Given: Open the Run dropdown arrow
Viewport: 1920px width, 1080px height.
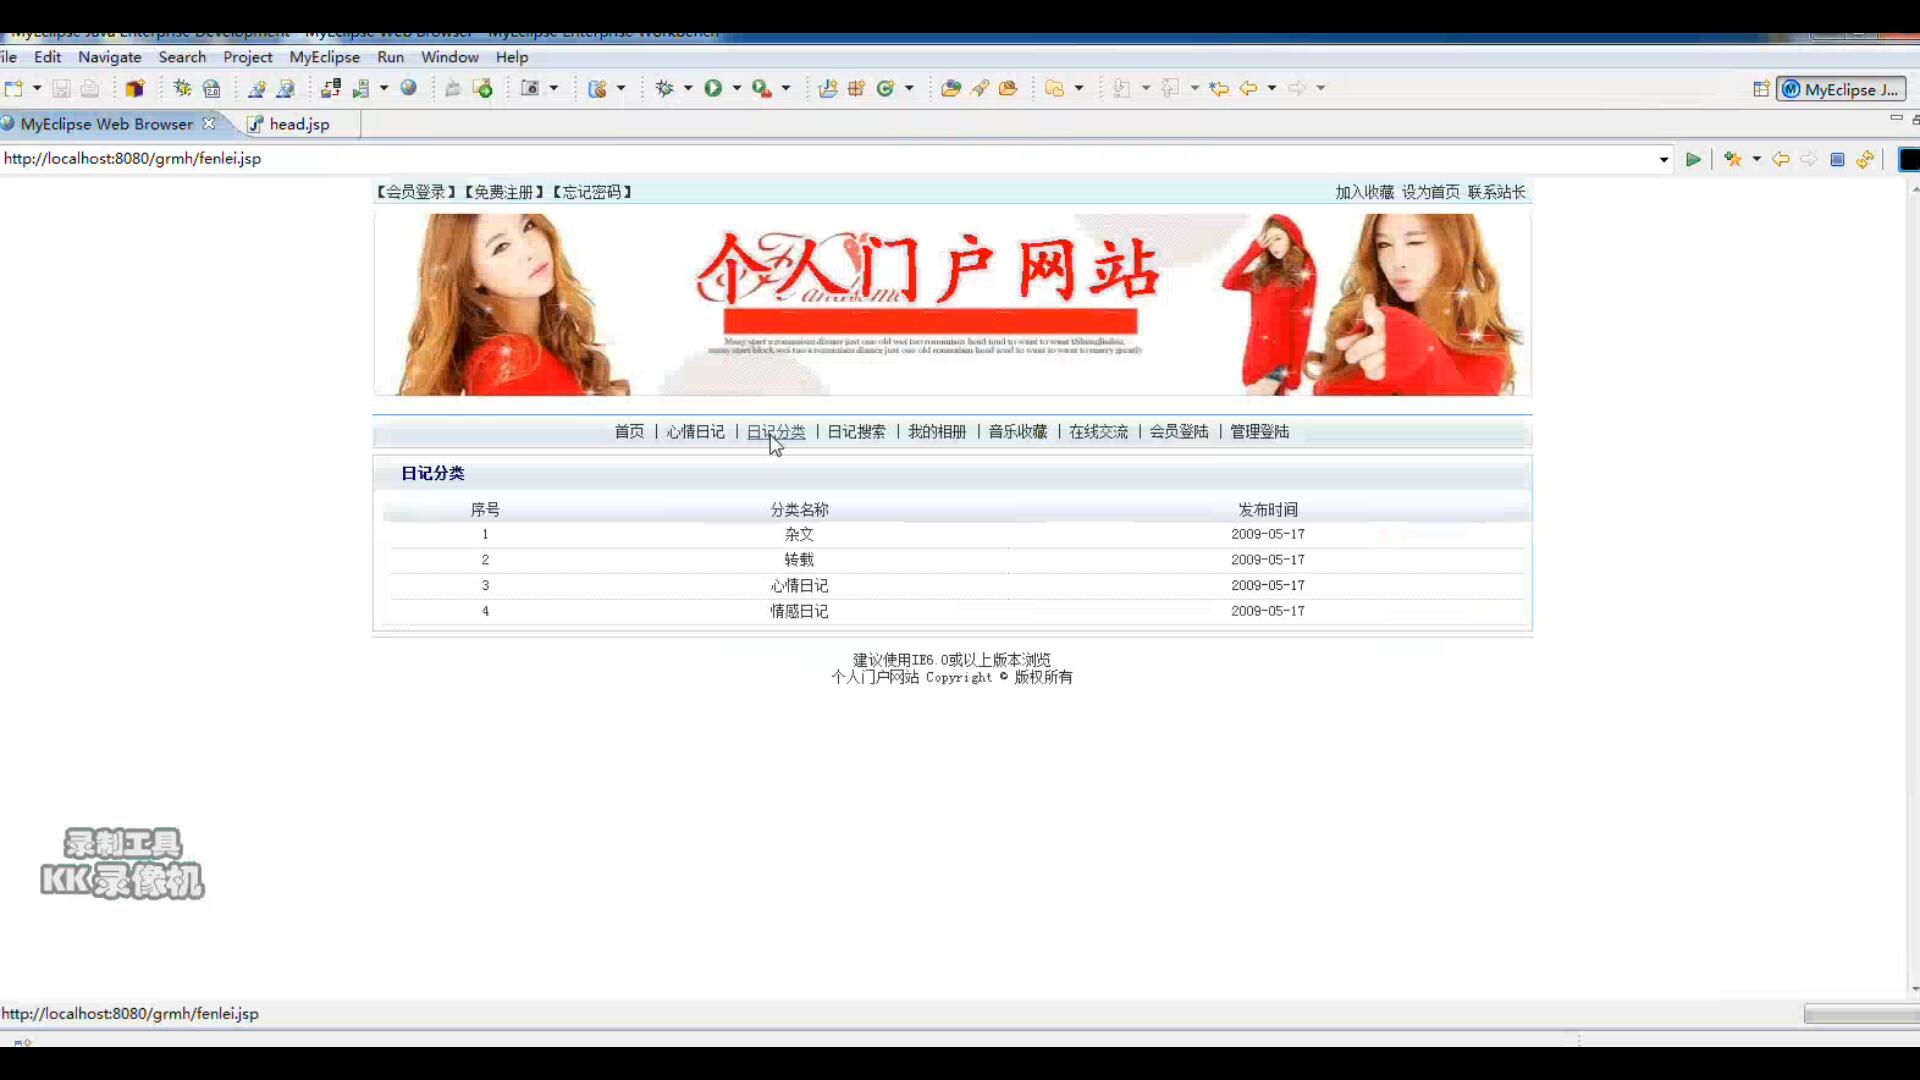Looking at the screenshot, I should (737, 88).
